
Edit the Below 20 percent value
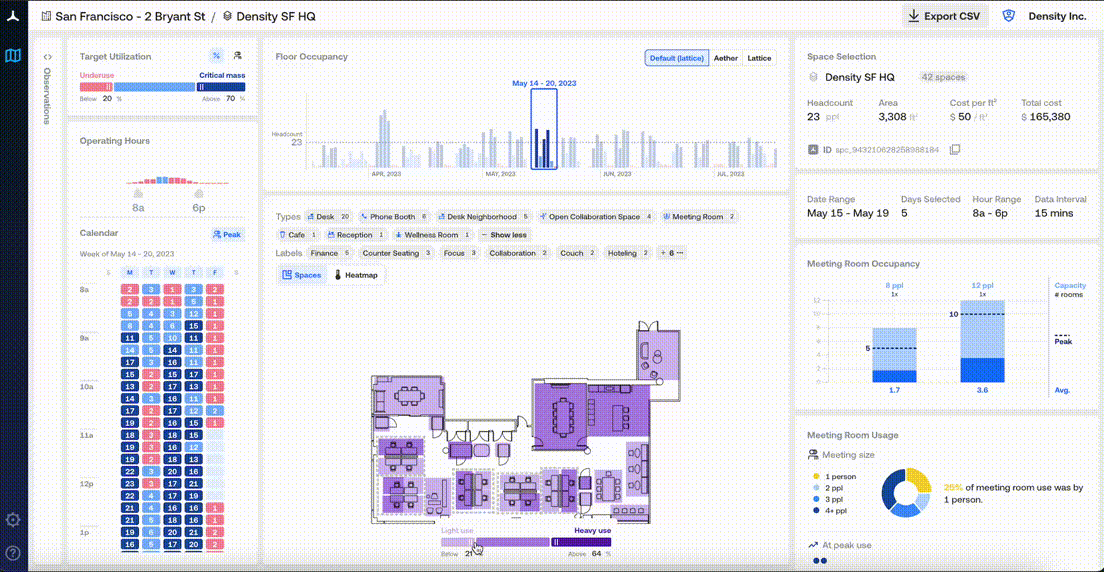tap(107, 99)
